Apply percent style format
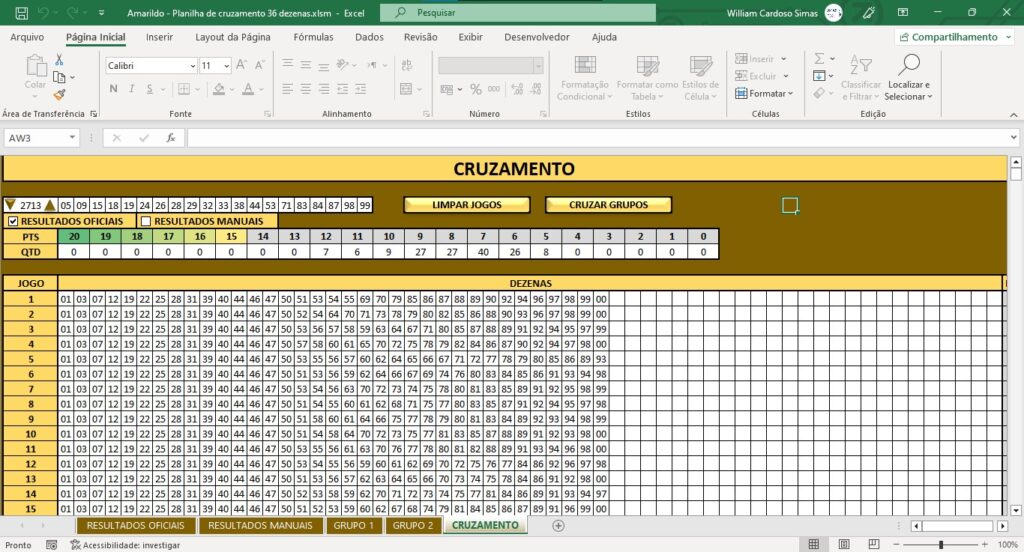This screenshot has width=1024, height=552. (x=475, y=89)
